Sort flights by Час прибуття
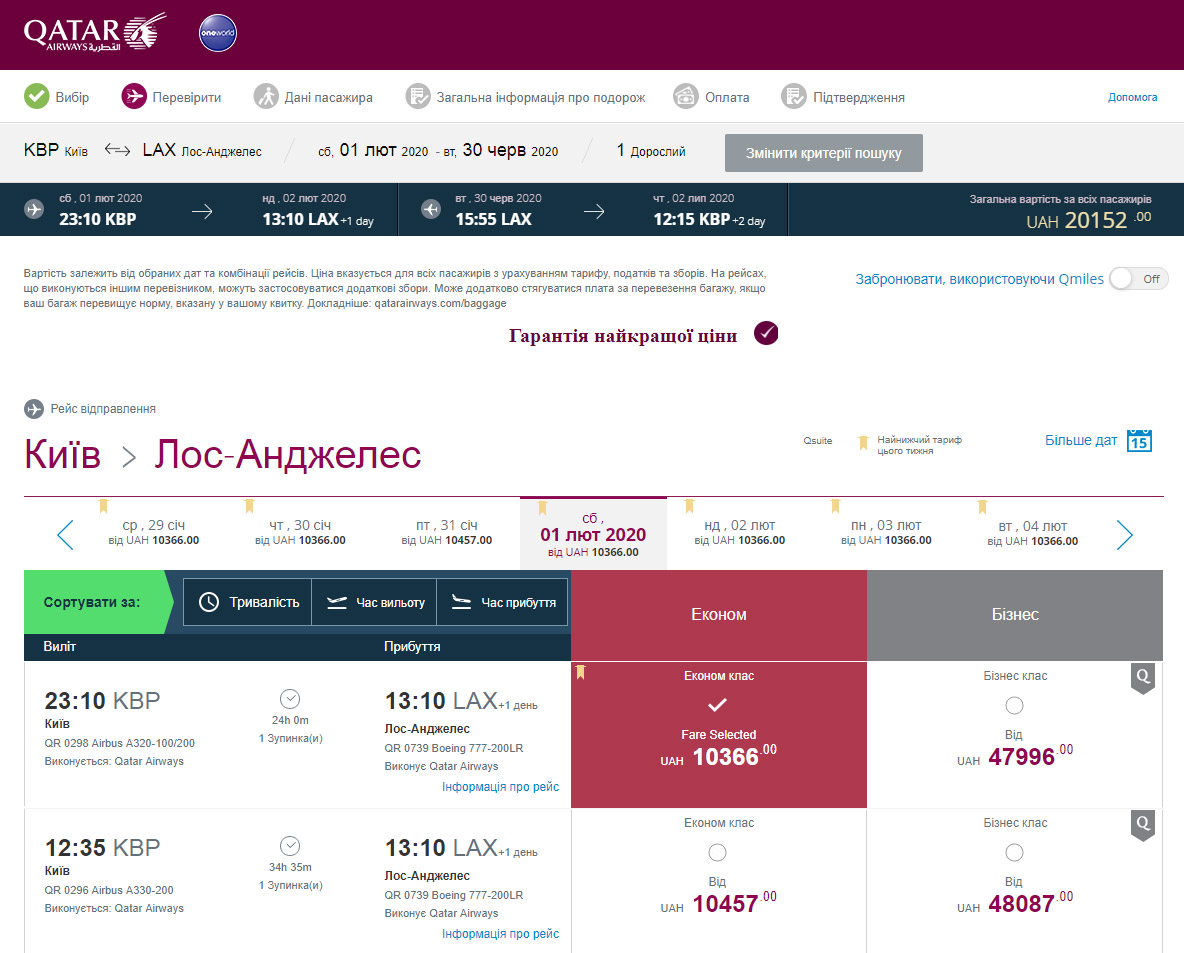 click(502, 602)
